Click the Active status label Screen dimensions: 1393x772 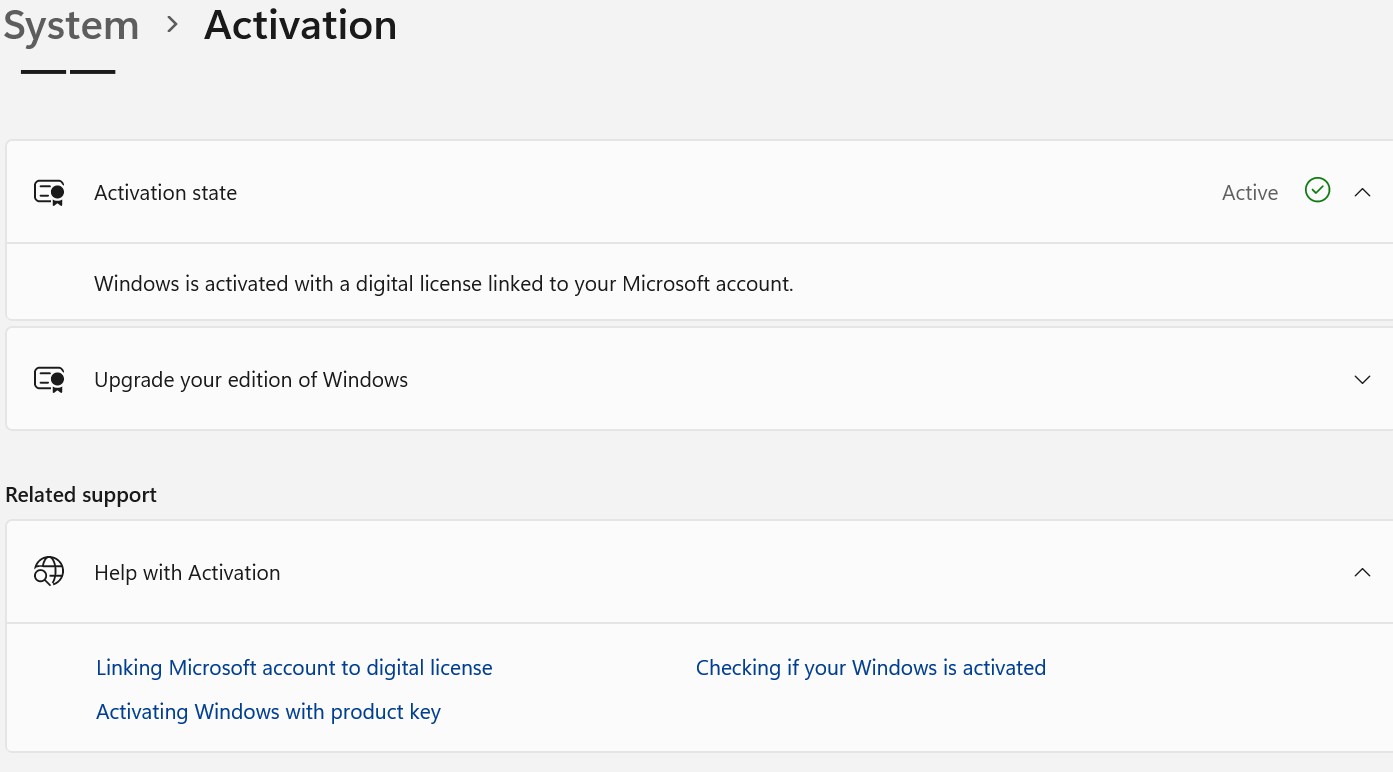[1249, 192]
